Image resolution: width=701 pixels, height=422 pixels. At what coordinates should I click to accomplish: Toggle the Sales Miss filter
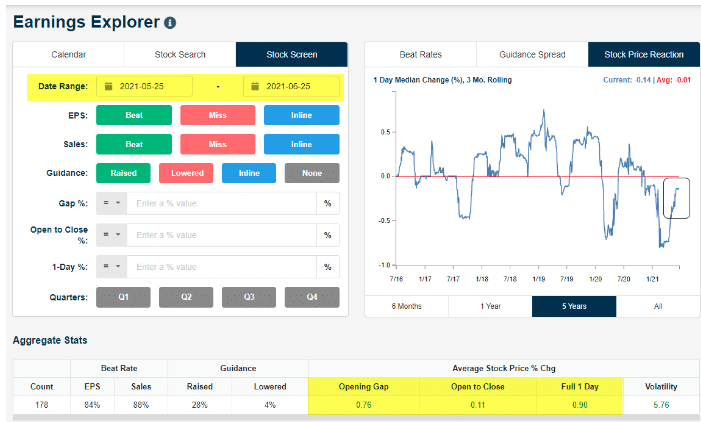[x=217, y=144]
